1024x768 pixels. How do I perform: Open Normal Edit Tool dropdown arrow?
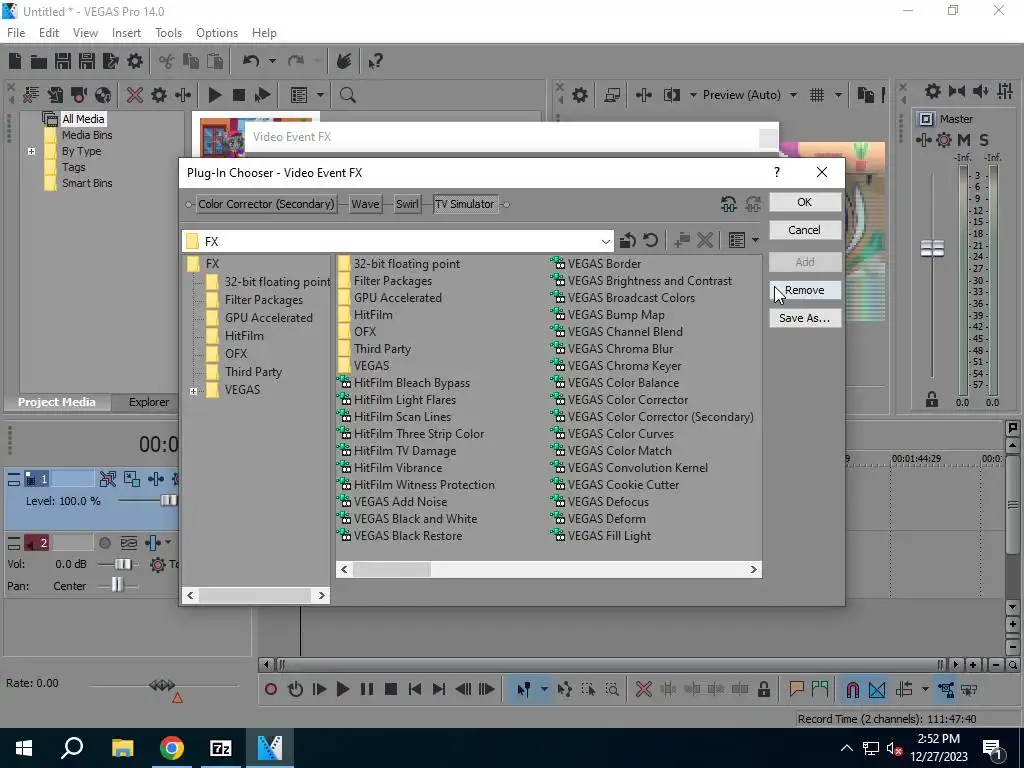[x=544, y=690]
